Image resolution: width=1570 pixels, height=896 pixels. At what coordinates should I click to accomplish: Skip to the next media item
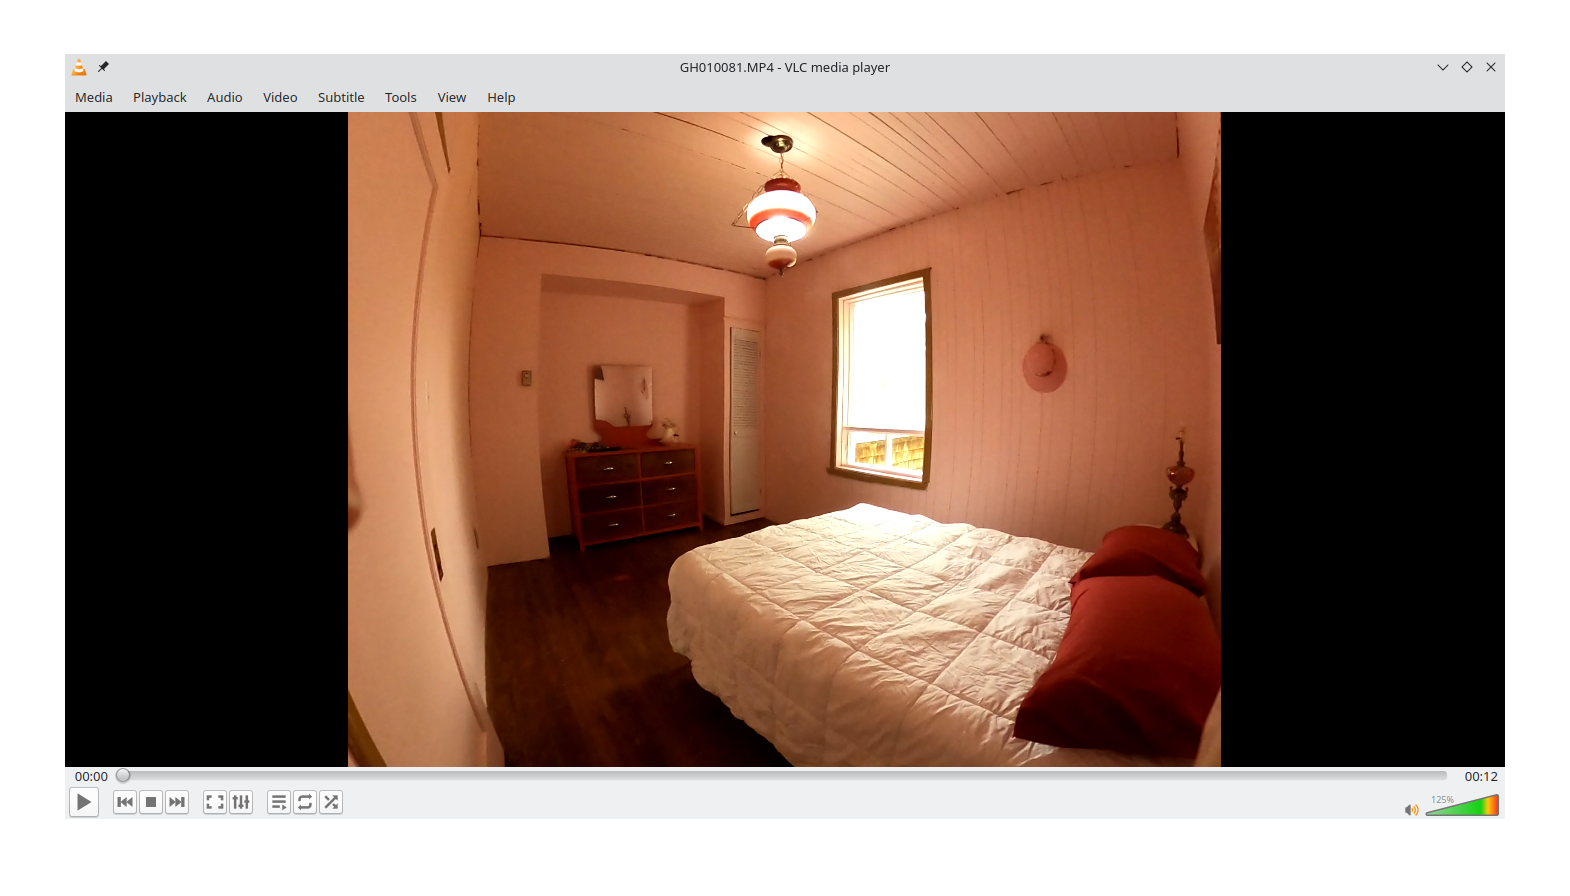pyautogui.click(x=177, y=802)
